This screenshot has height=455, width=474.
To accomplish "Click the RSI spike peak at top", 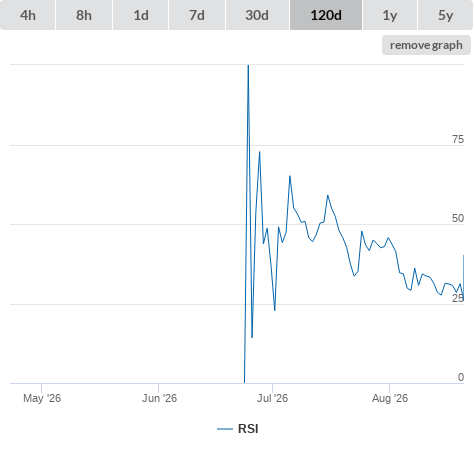I will coord(248,66).
